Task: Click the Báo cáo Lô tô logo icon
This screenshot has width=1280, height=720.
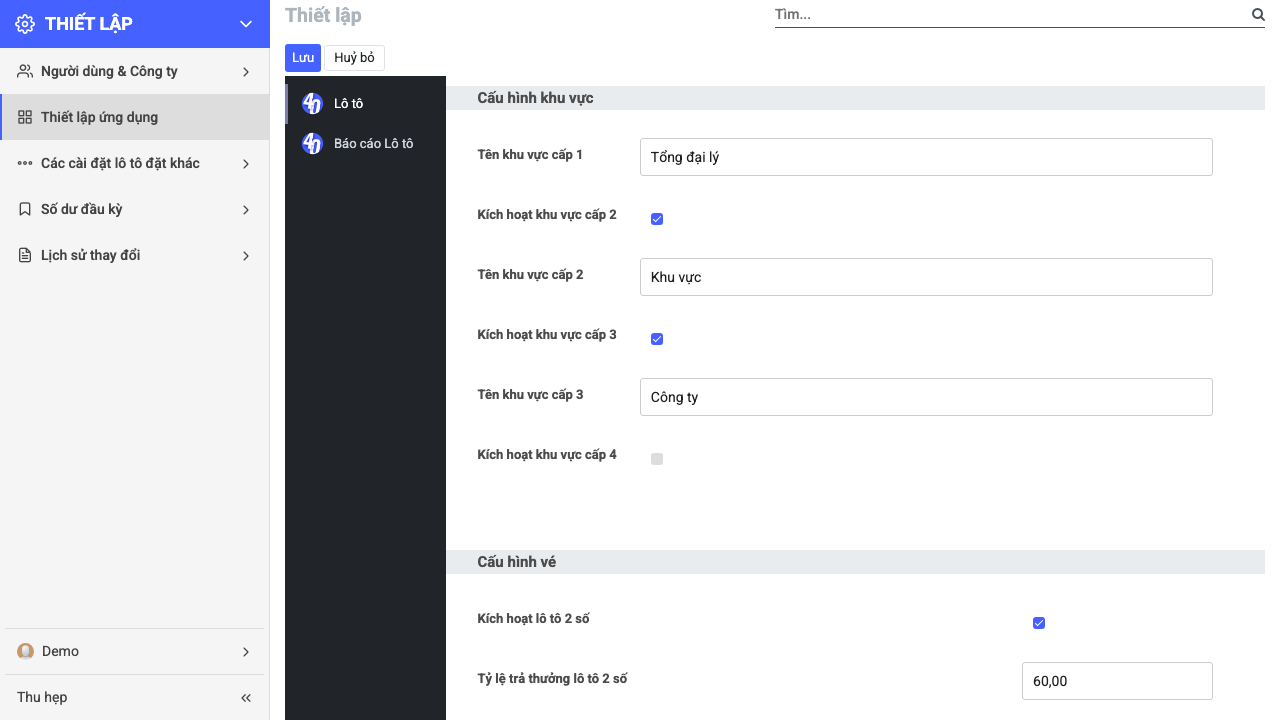Action: [x=312, y=143]
